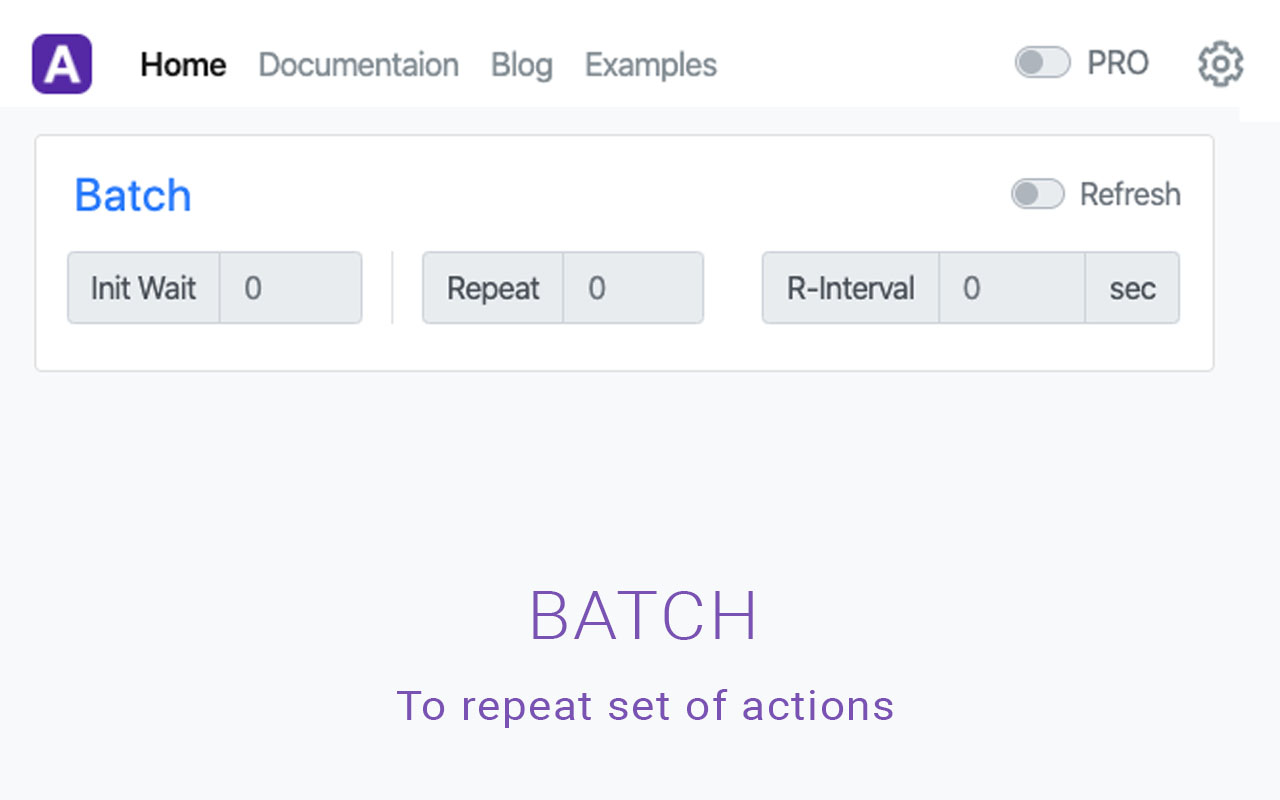This screenshot has height=800, width=1280.
Task: Click the Init Wait label
Action: (x=144, y=288)
